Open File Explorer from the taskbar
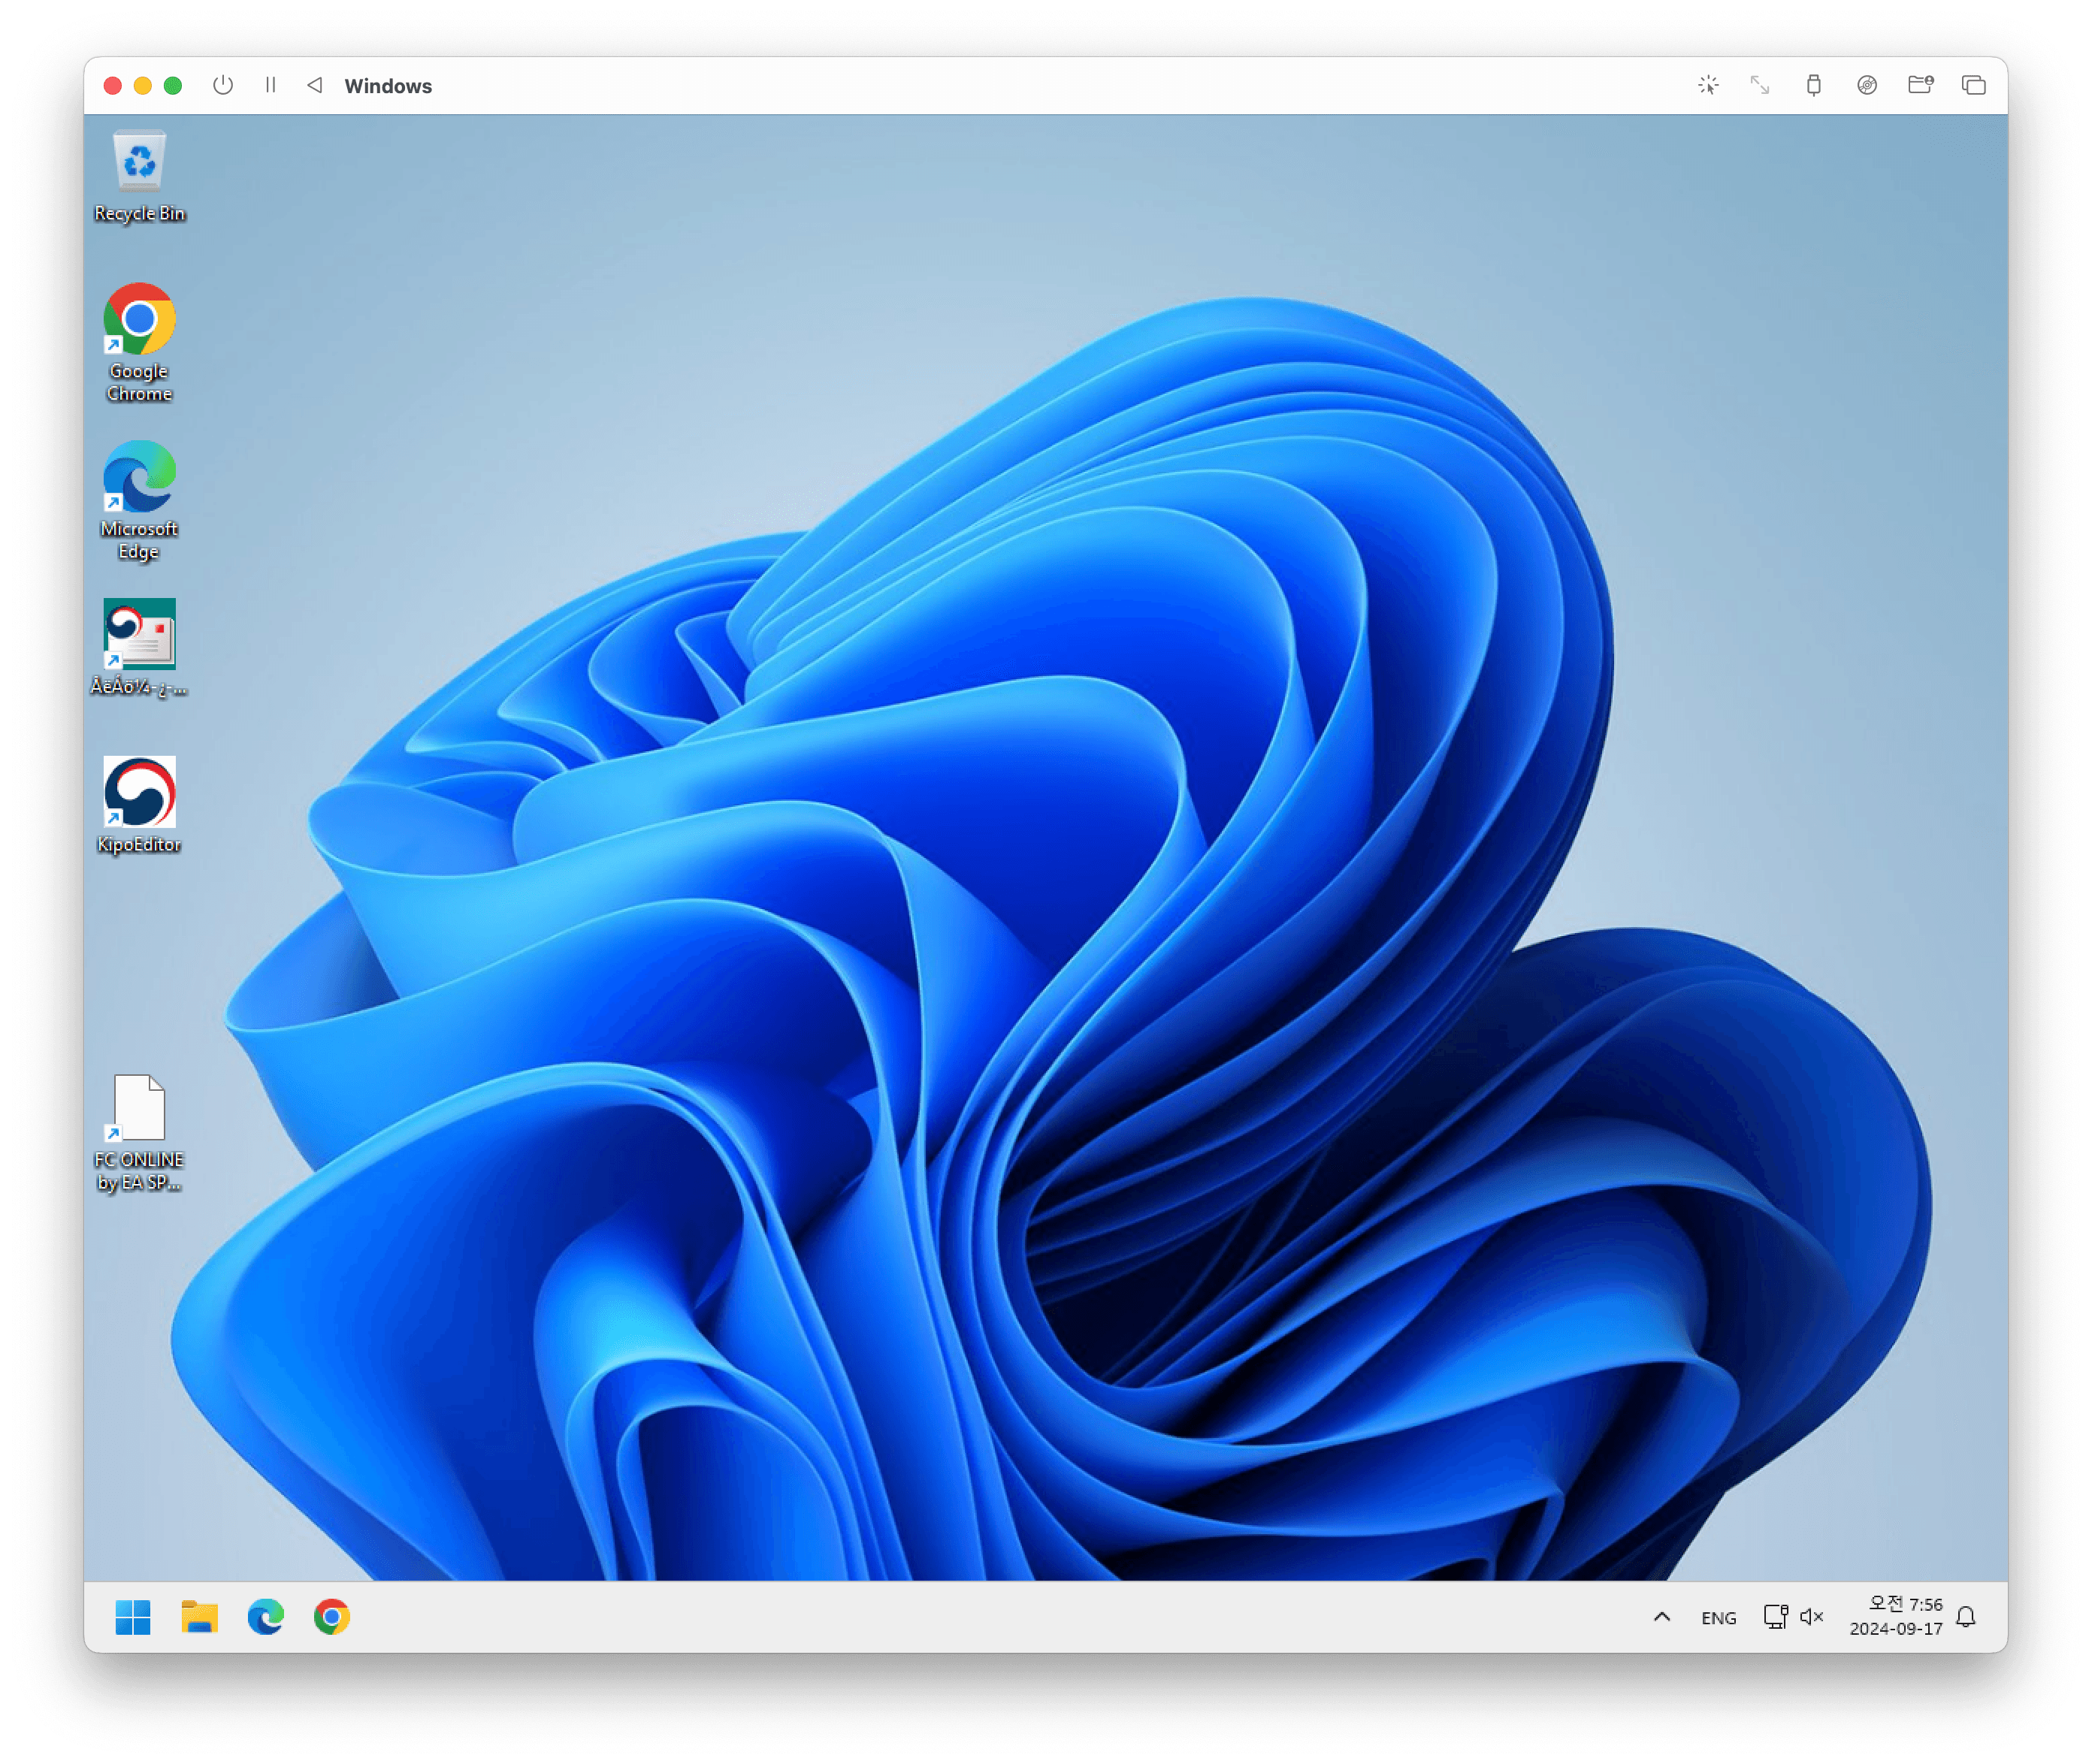2092x1764 pixels. (x=199, y=1617)
